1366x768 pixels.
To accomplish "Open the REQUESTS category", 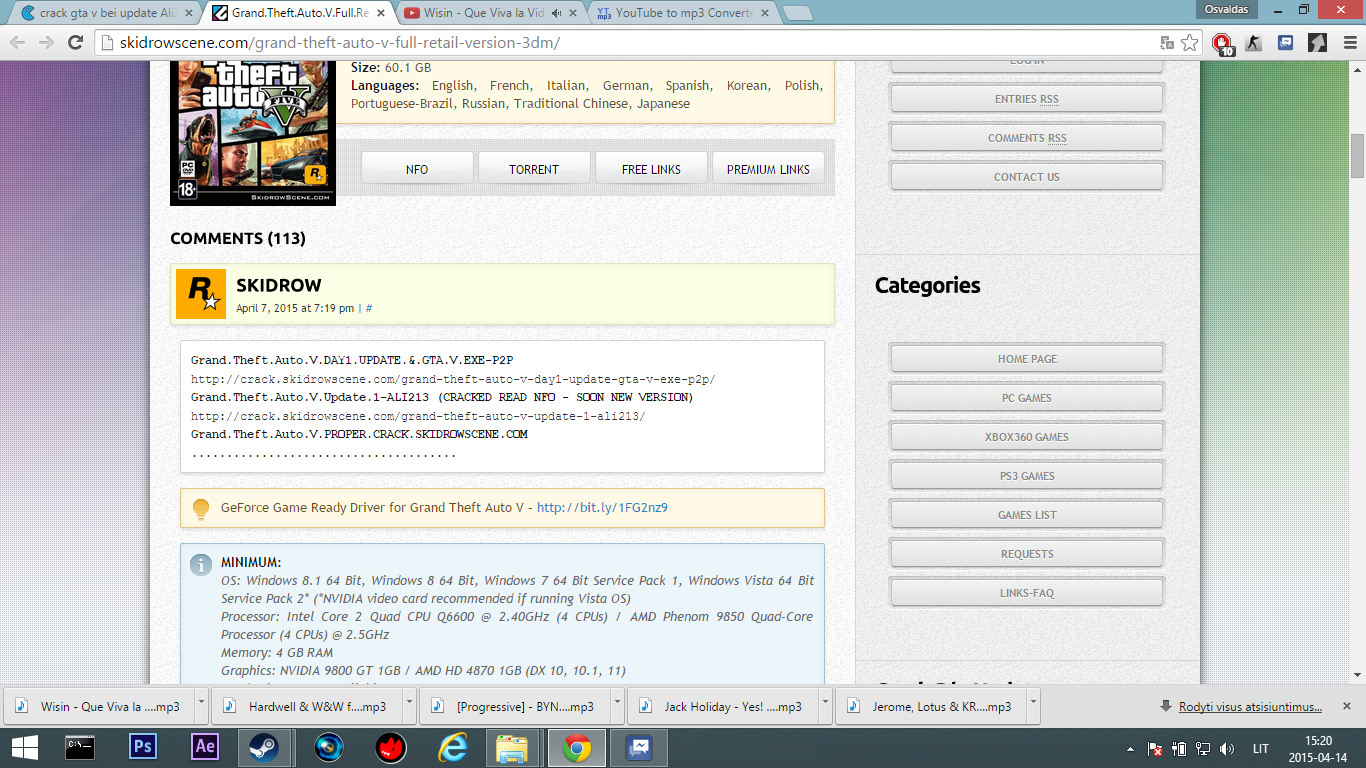I will tap(1027, 554).
